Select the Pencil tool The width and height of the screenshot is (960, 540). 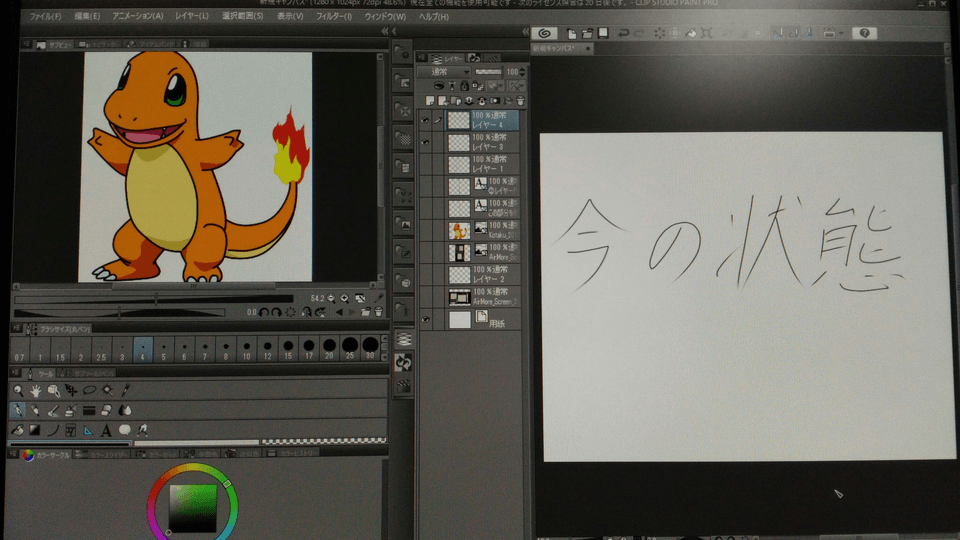[36, 410]
